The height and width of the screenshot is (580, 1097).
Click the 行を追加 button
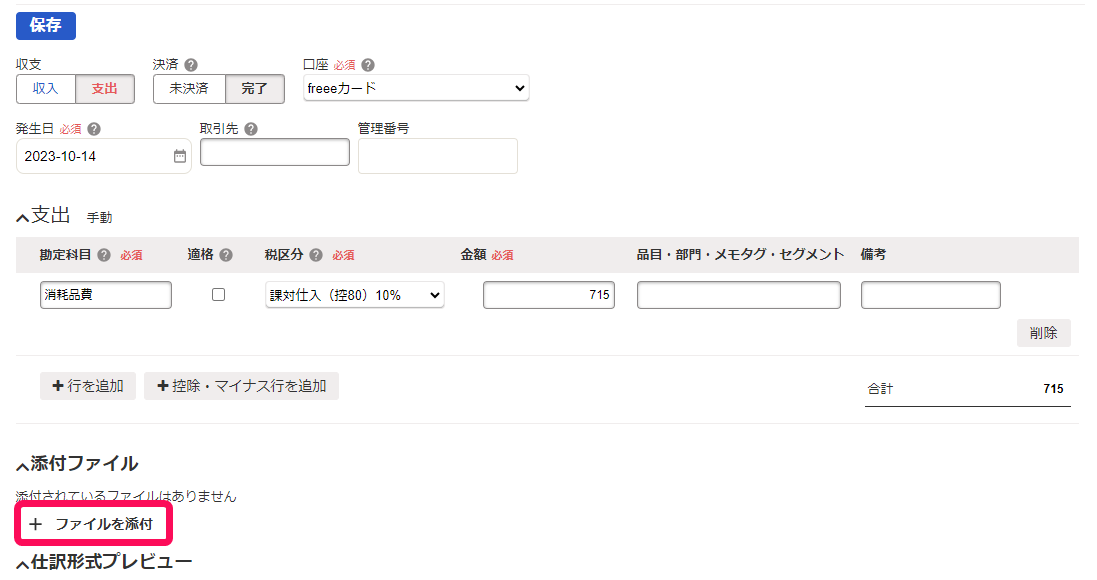(88, 386)
